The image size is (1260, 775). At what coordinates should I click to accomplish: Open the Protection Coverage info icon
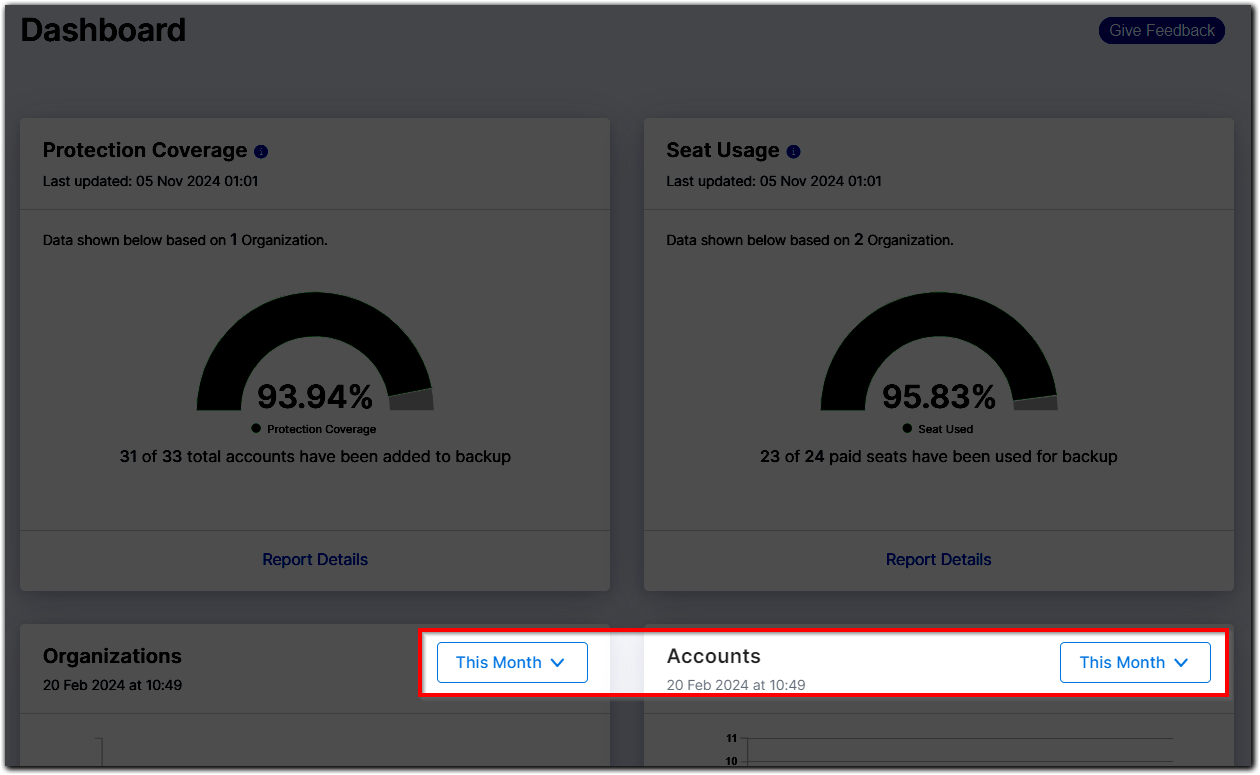pos(261,151)
